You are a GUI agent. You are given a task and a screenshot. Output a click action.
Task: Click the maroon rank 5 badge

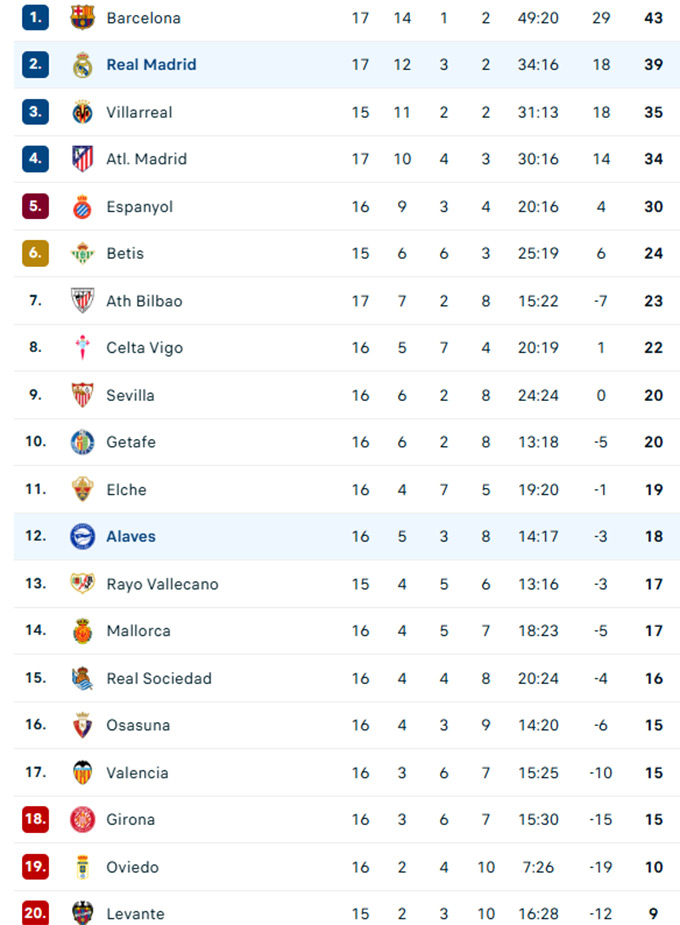36,207
